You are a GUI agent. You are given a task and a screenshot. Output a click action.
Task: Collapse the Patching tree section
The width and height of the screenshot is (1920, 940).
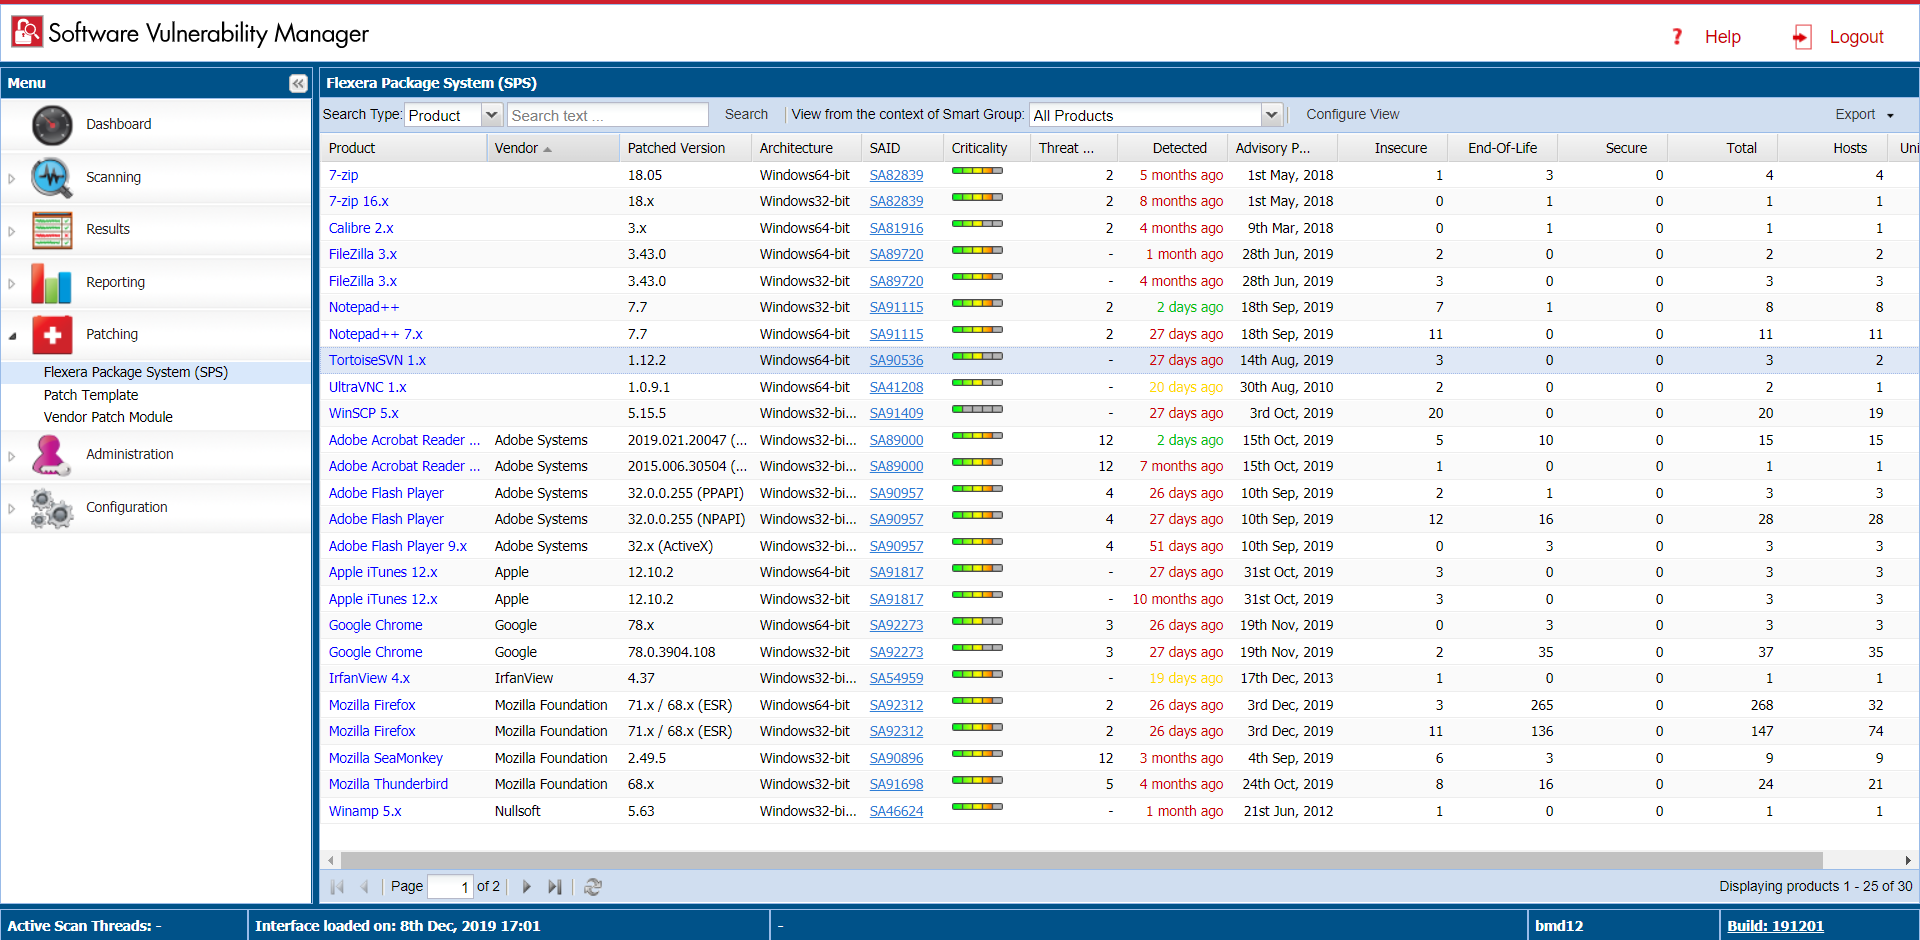(12, 336)
